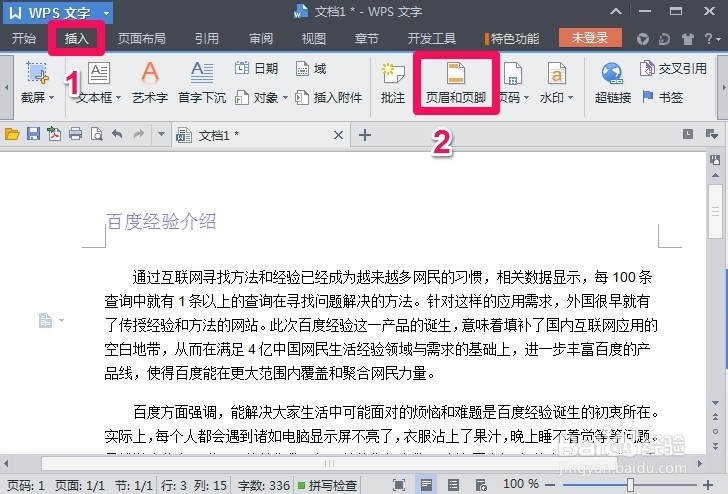Expand 水印 dropdown arrow
The height and width of the screenshot is (494, 728).
[570, 98]
